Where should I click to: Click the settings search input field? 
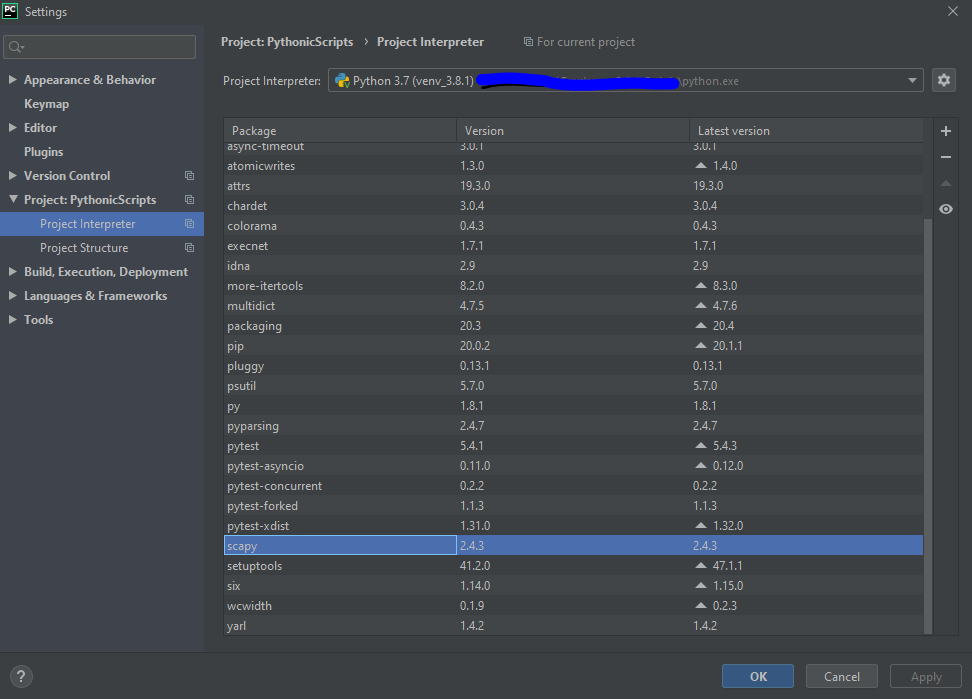click(99, 47)
